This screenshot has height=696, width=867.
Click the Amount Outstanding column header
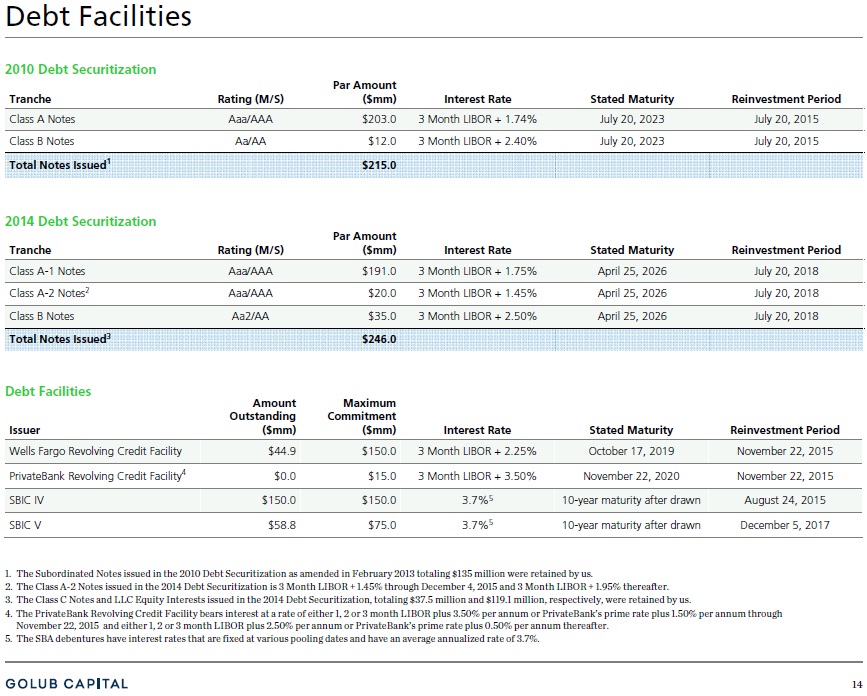[x=263, y=416]
